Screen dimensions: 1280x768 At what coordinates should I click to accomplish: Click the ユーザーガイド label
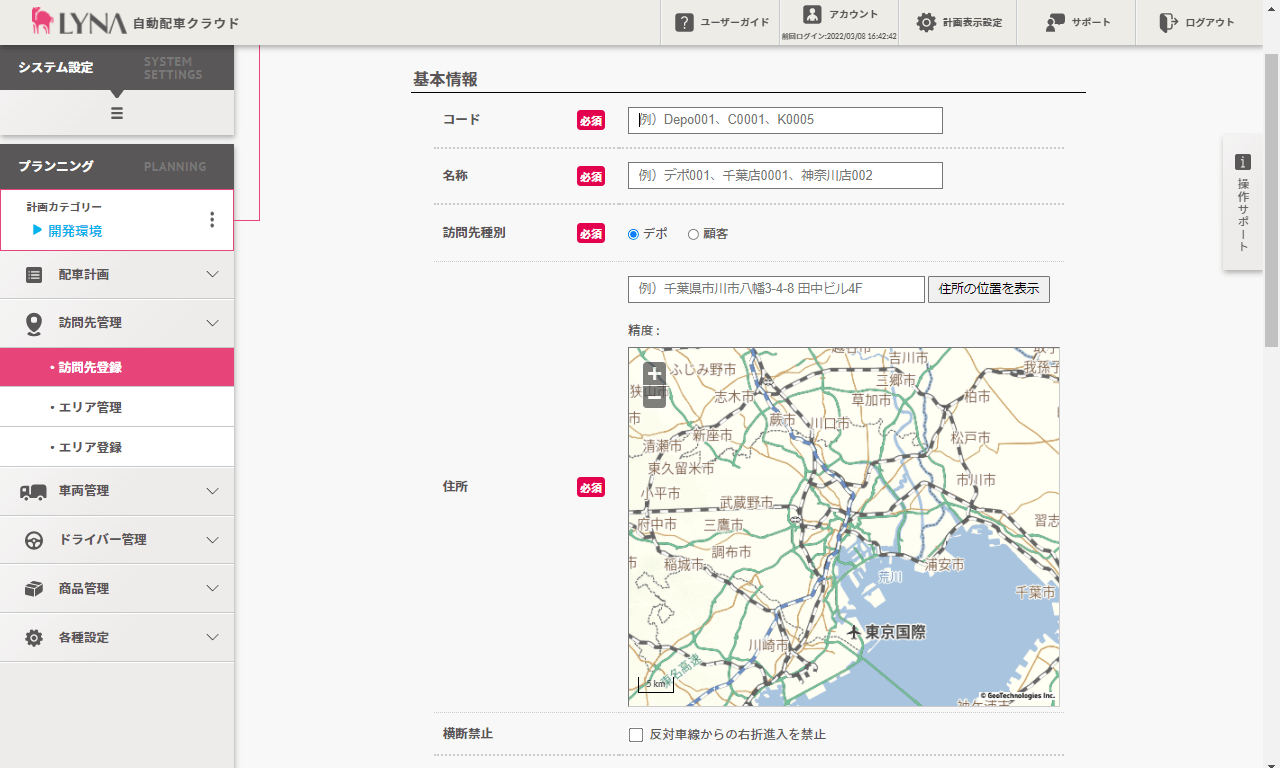click(x=735, y=22)
